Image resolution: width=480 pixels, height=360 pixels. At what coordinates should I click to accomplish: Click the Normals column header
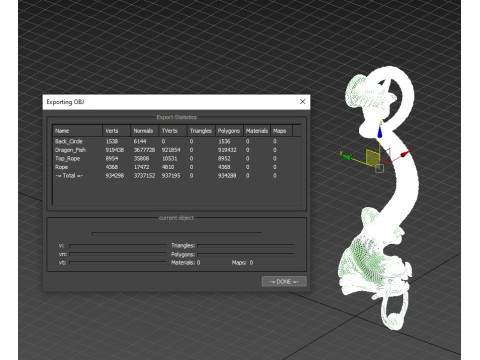pyautogui.click(x=145, y=131)
